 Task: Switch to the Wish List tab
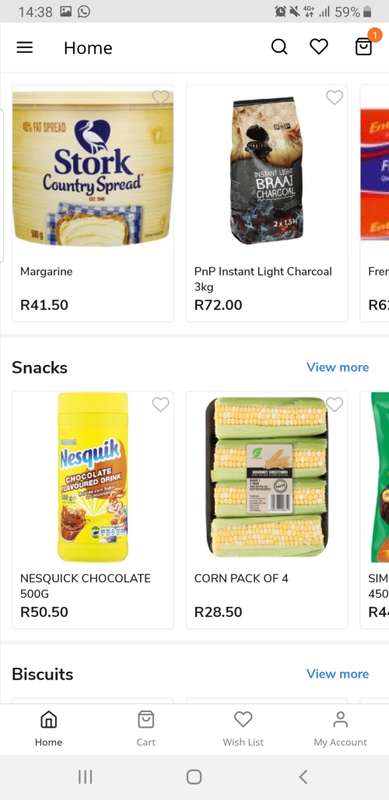[x=243, y=729]
